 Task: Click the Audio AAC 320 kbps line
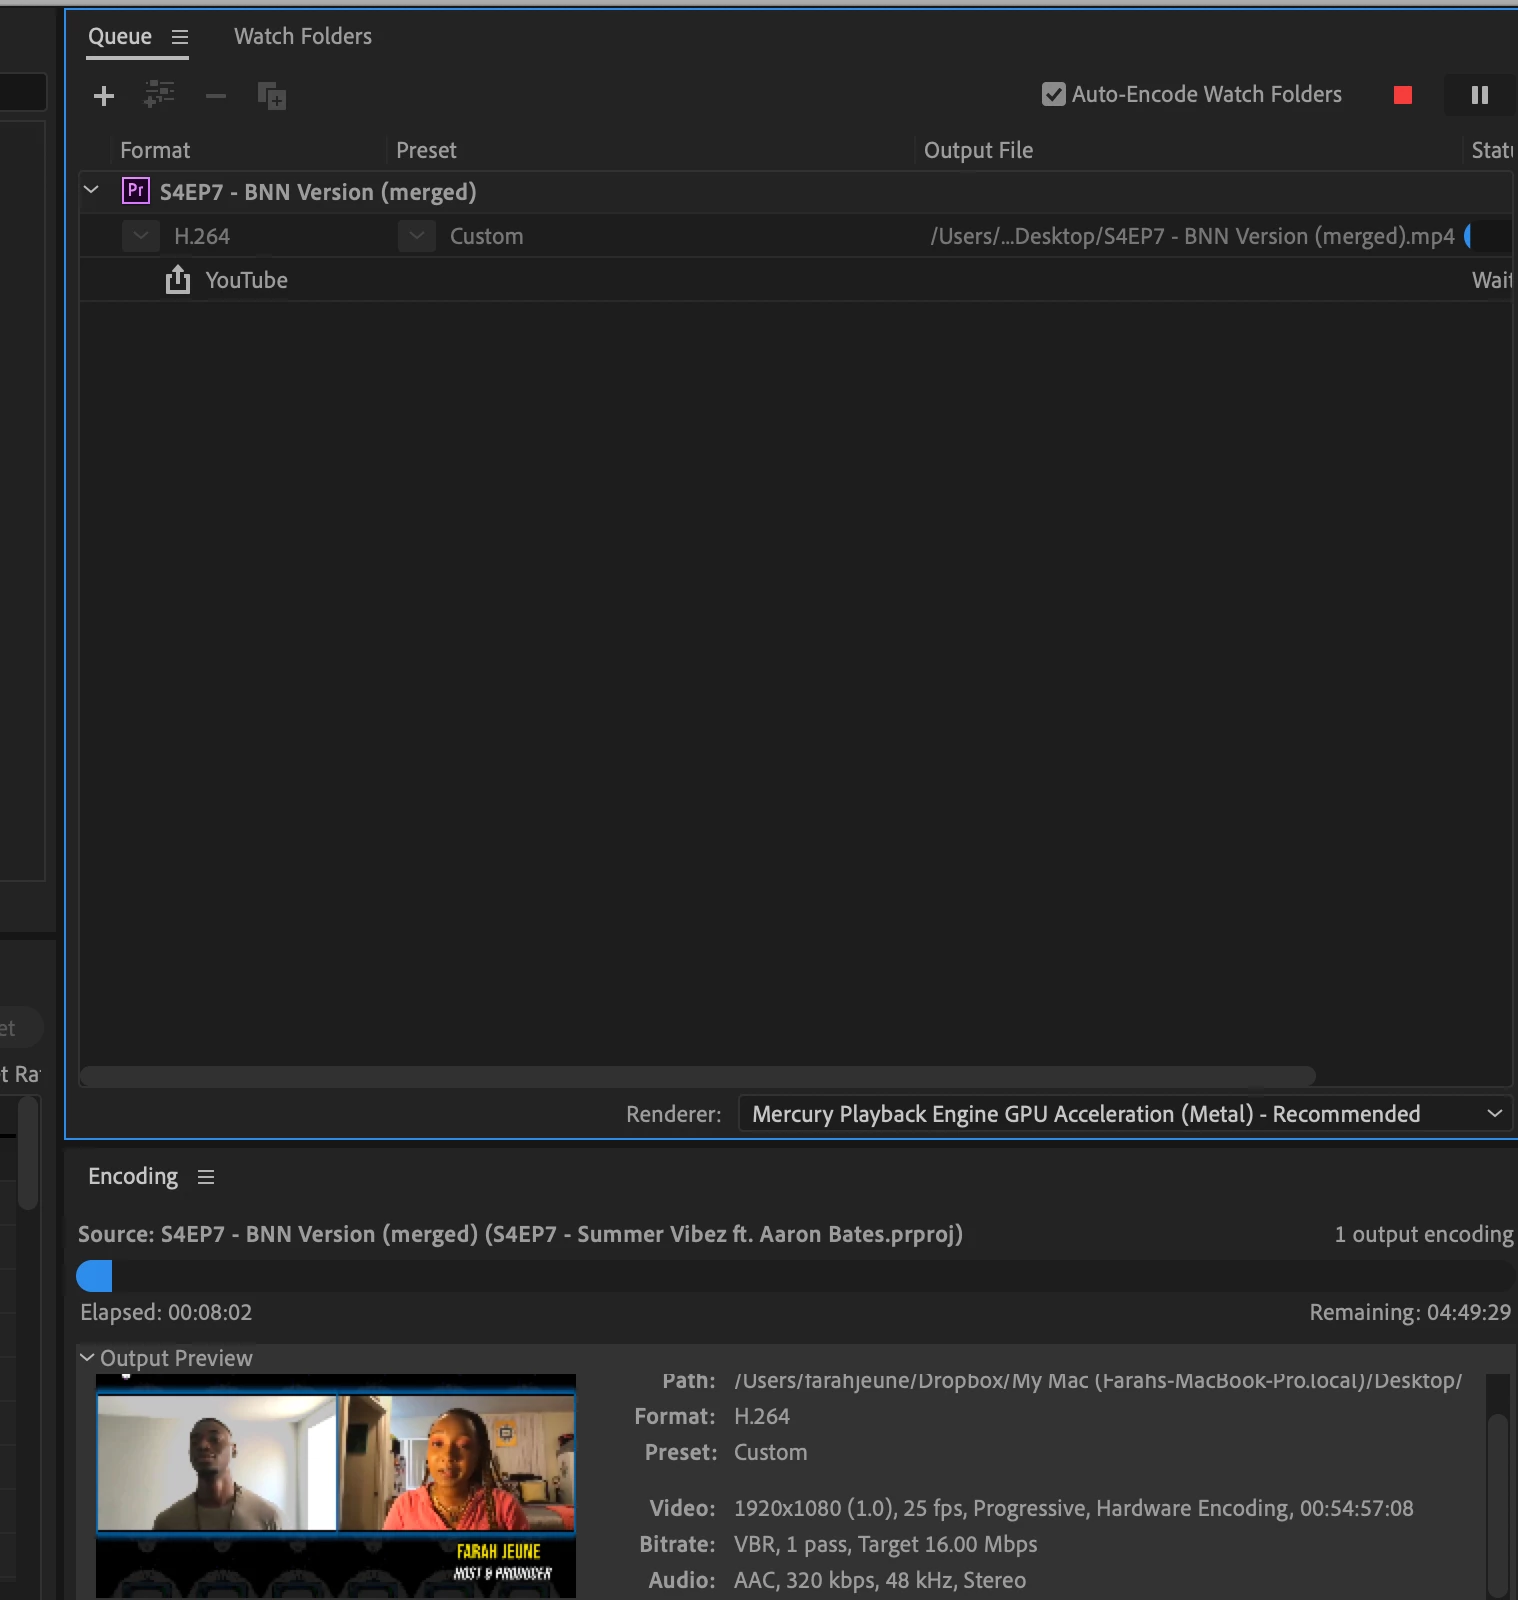tap(837, 1580)
